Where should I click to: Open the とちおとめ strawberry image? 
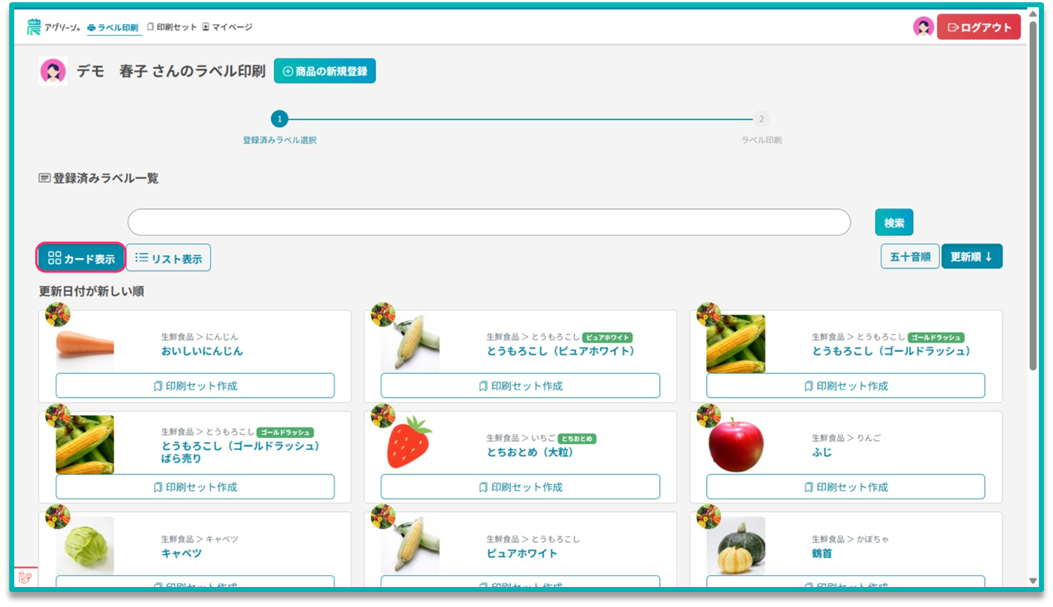coord(410,444)
